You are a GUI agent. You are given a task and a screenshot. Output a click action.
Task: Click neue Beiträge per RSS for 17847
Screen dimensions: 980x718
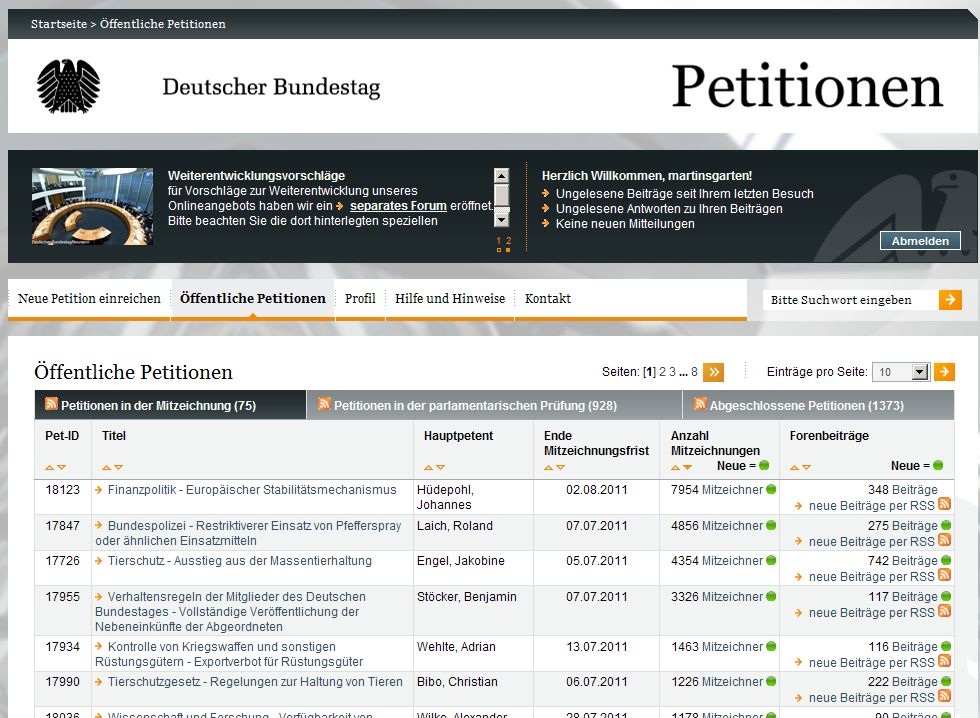871,542
